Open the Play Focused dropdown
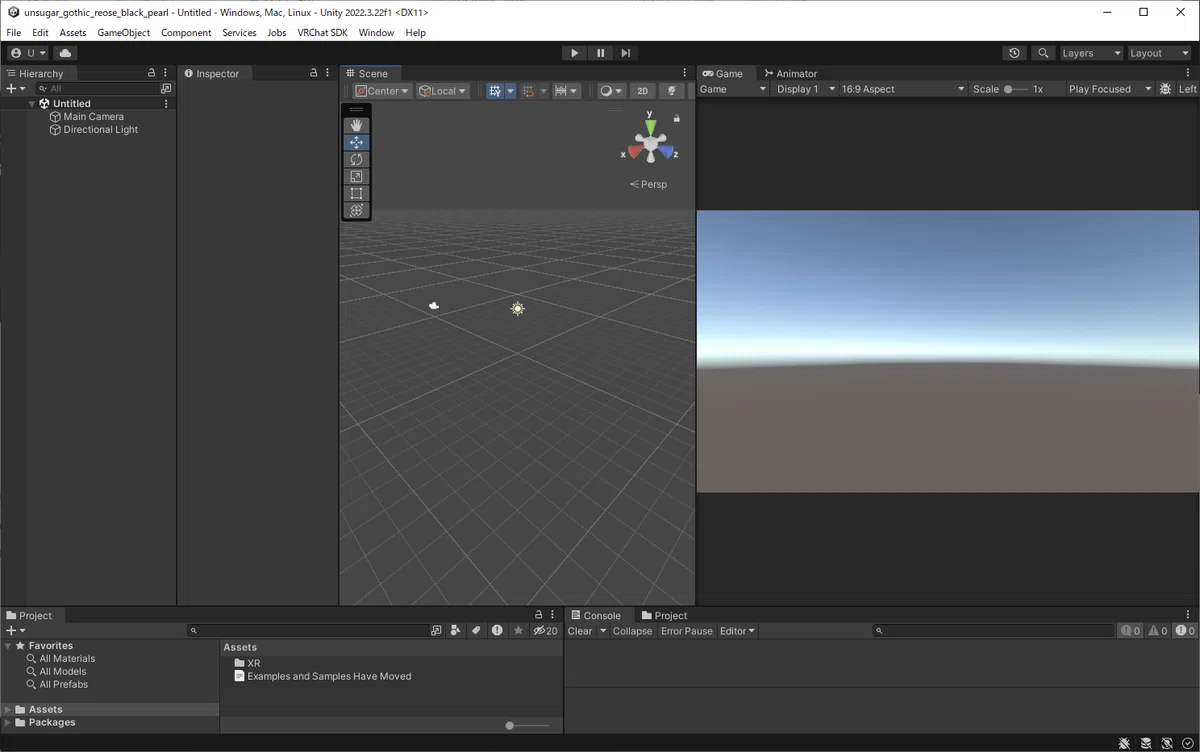 [1110, 89]
